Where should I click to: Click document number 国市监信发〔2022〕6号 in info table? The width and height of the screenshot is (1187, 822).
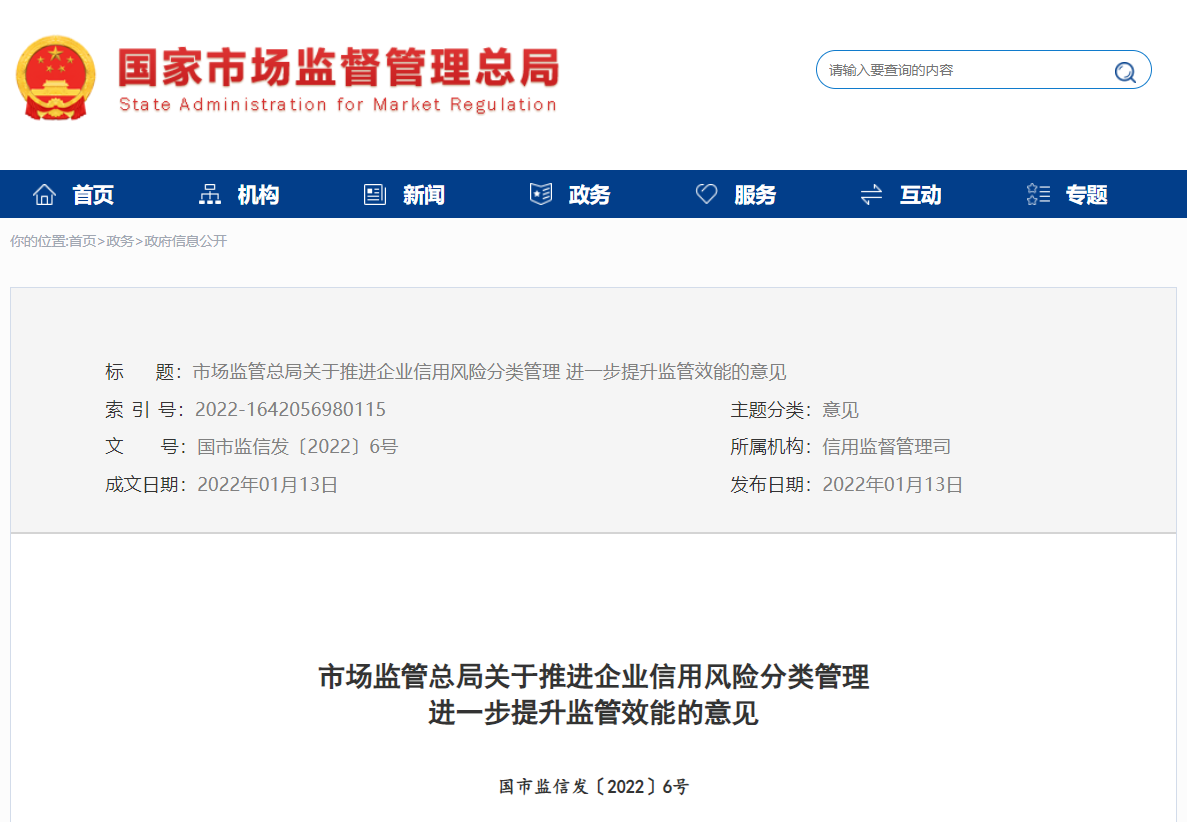pyautogui.click(x=298, y=447)
